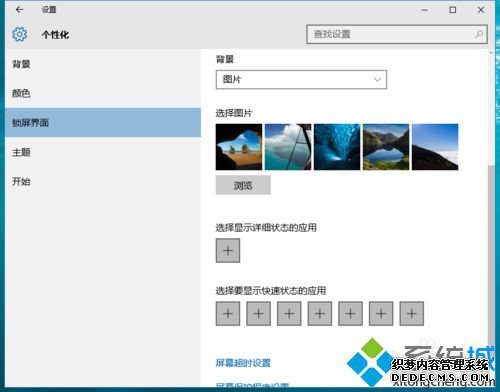
Task: Choose the beach cave picture thumbnail
Action: 239,147
